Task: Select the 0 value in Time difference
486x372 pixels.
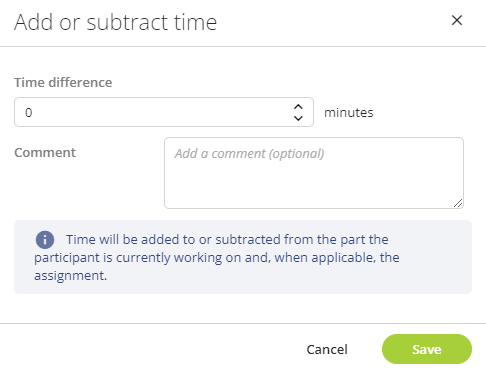Action: click(29, 113)
